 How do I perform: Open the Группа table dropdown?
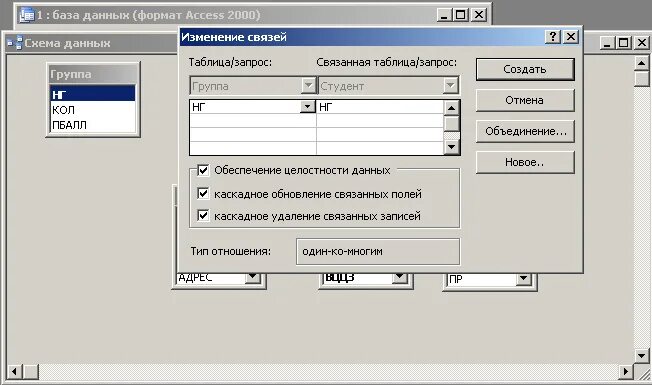[x=308, y=86]
